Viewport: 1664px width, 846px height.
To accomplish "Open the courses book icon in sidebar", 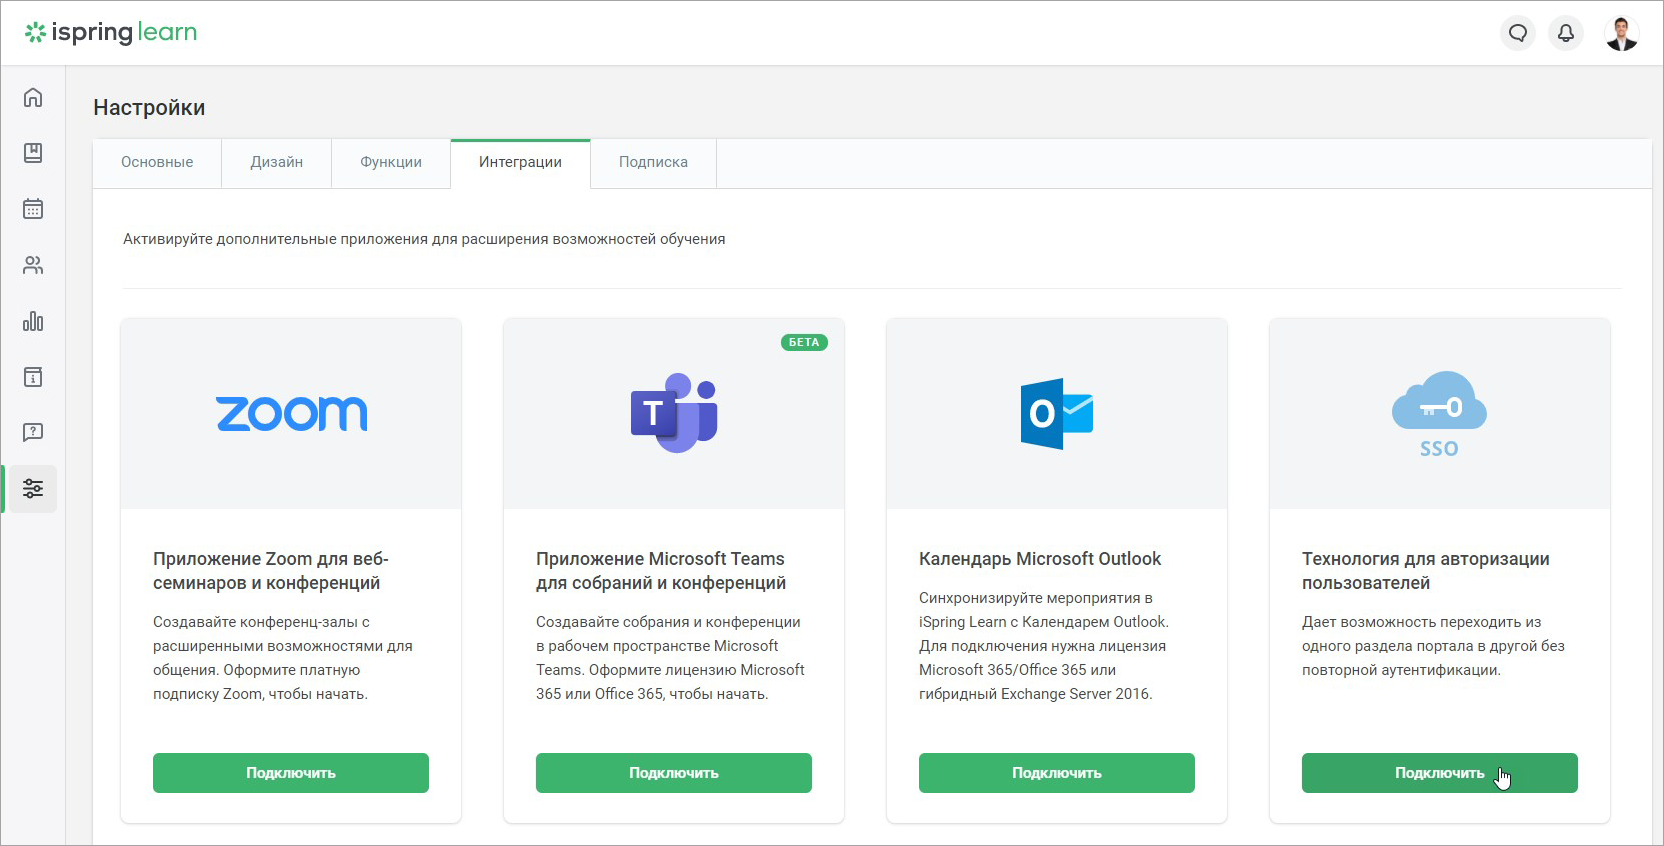I will [x=33, y=153].
